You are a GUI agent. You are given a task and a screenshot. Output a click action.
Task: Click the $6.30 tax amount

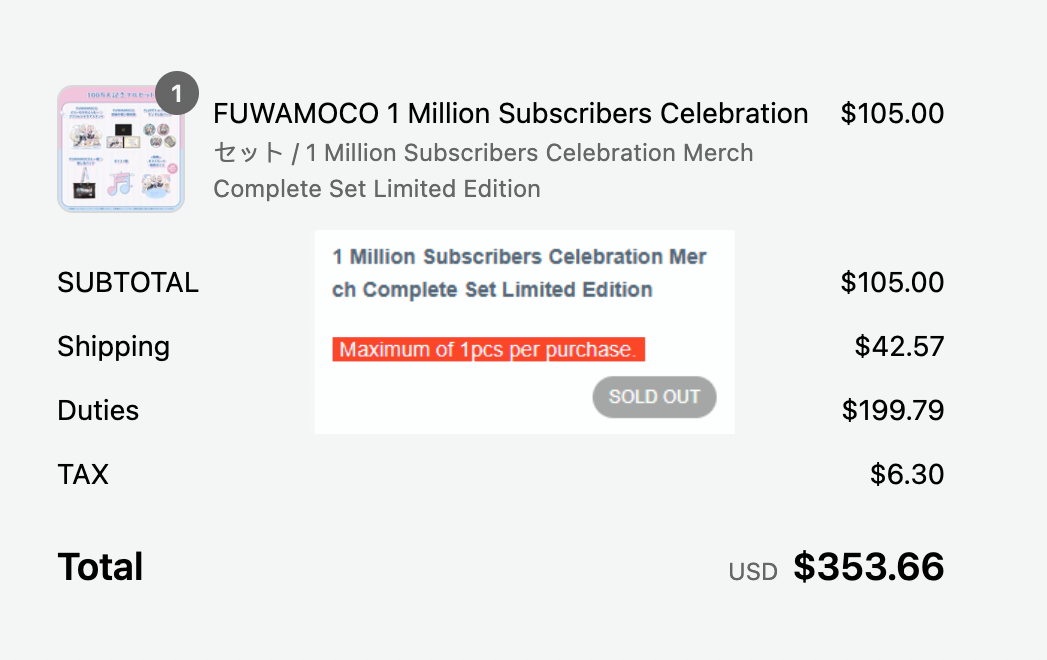click(x=906, y=474)
